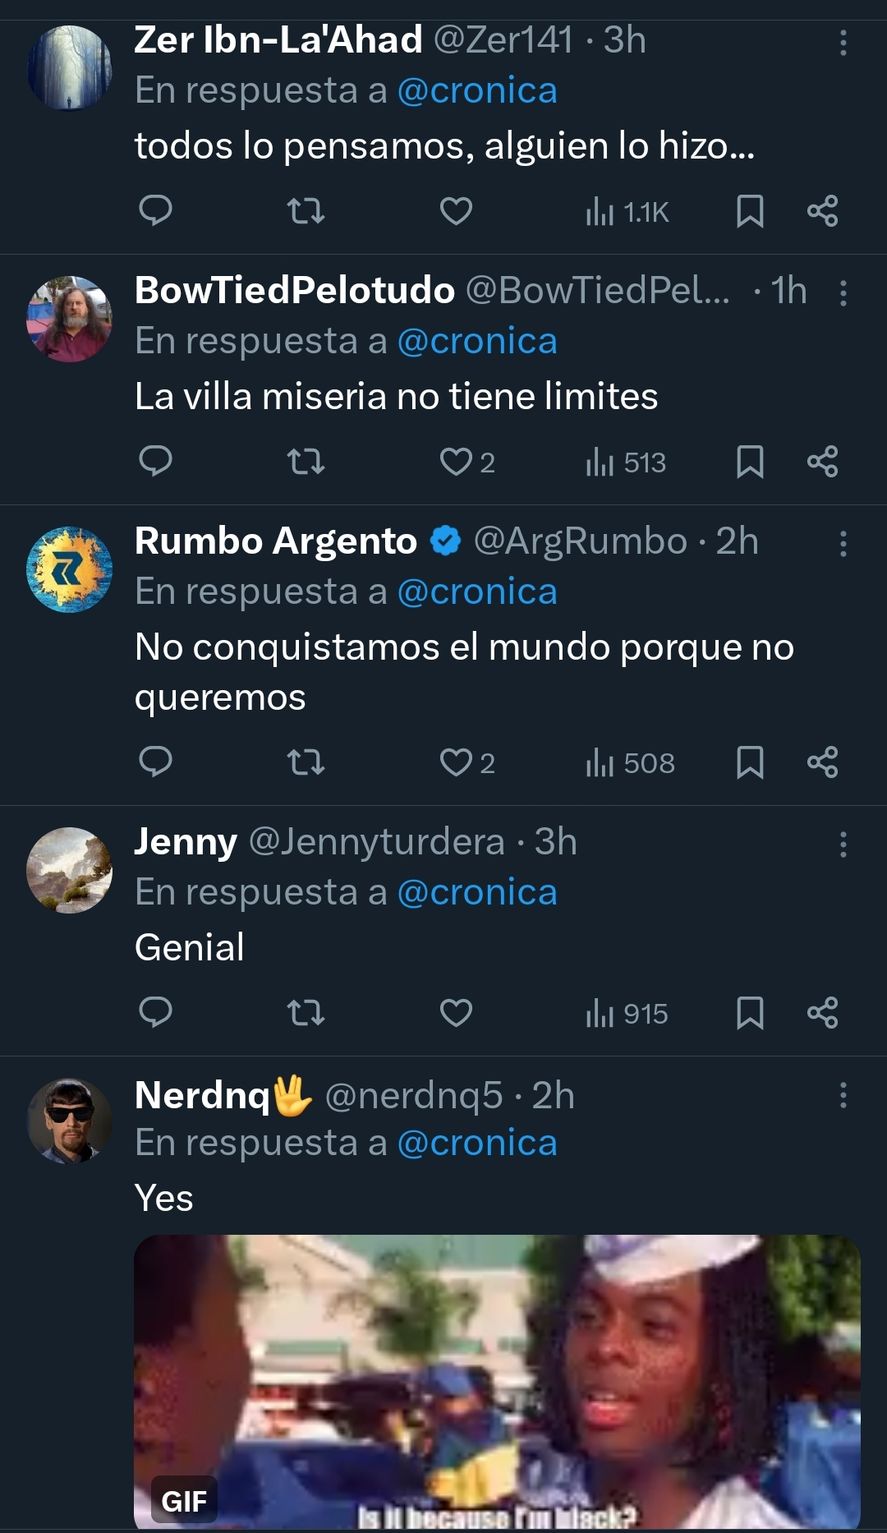
Task: Open @cronica mention in Jenny's reply
Action: coord(477,892)
